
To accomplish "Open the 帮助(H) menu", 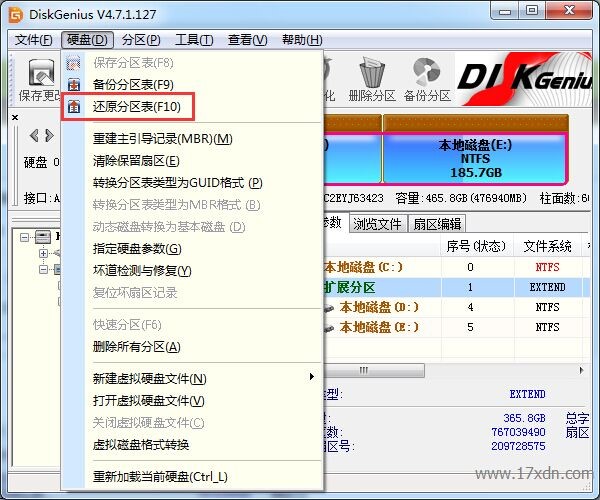I will [302, 40].
